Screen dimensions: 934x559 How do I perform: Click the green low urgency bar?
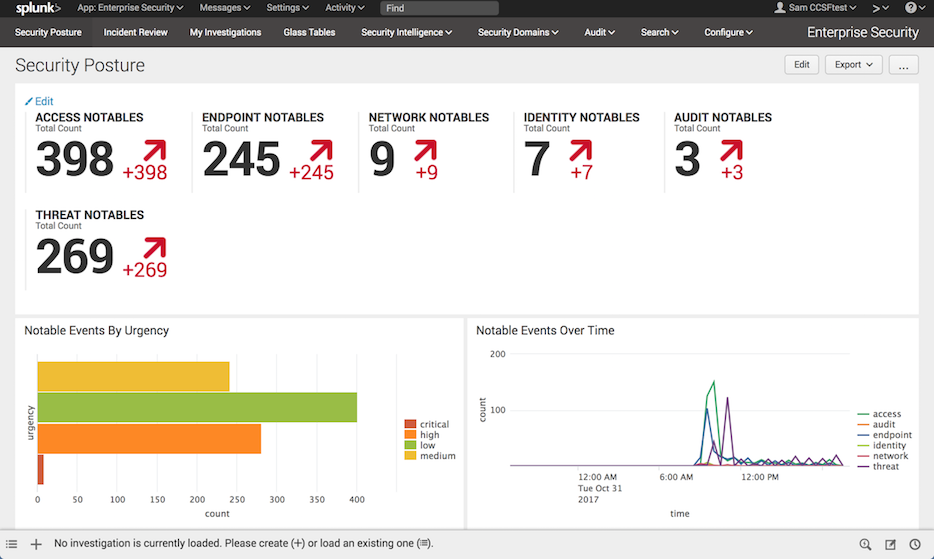pos(197,407)
